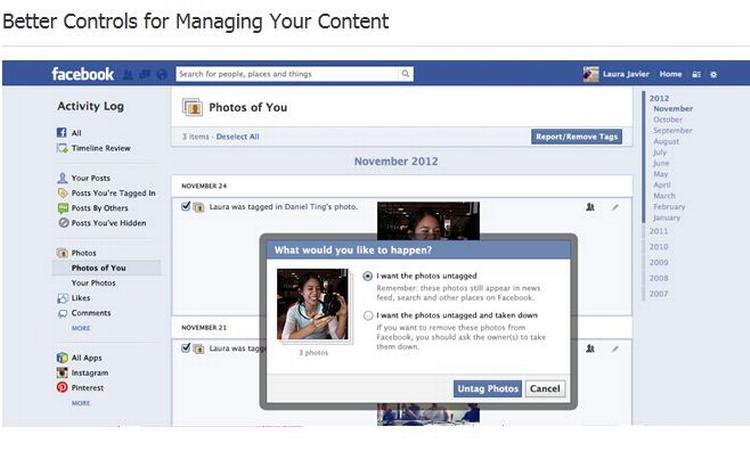This screenshot has height=467, width=750.
Task: Expand the 2011 year in timeline
Action: 658,231
